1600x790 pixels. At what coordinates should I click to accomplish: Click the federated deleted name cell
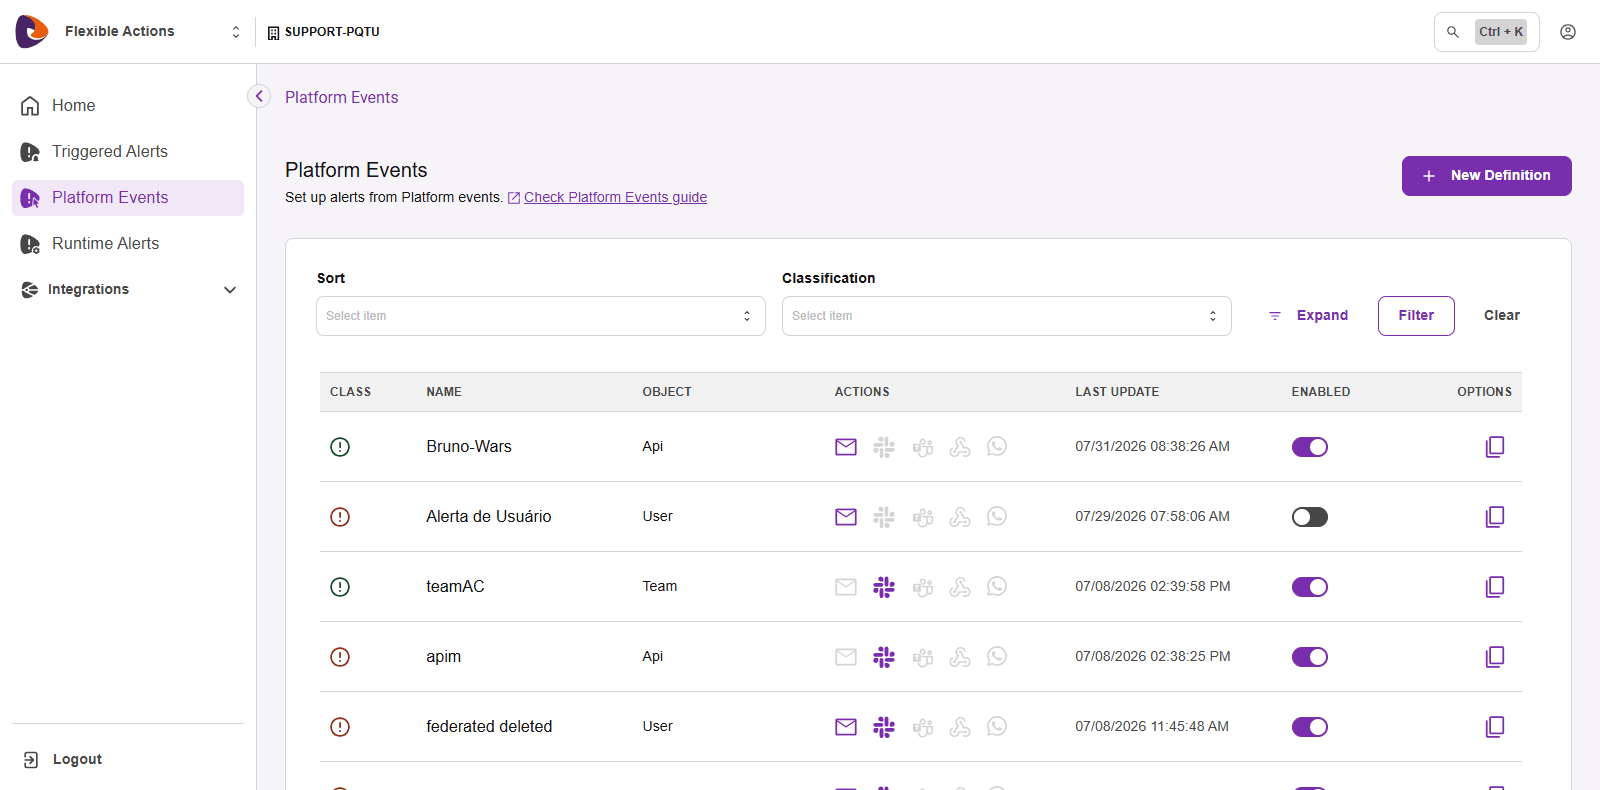click(x=489, y=727)
